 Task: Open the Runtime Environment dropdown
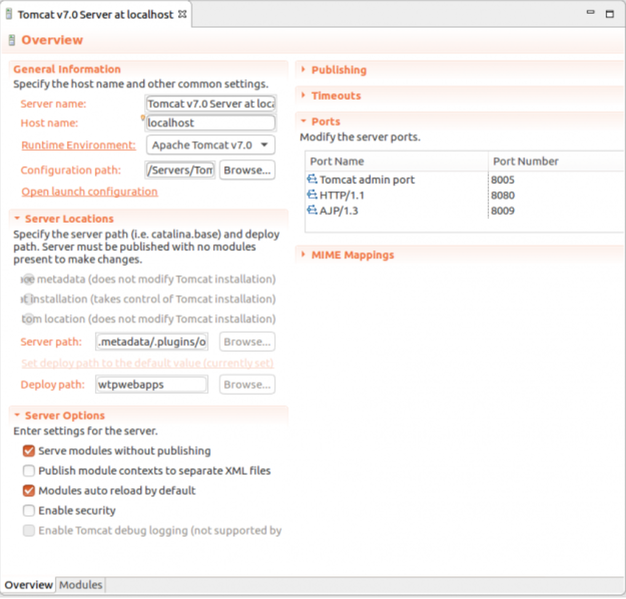[210, 146]
